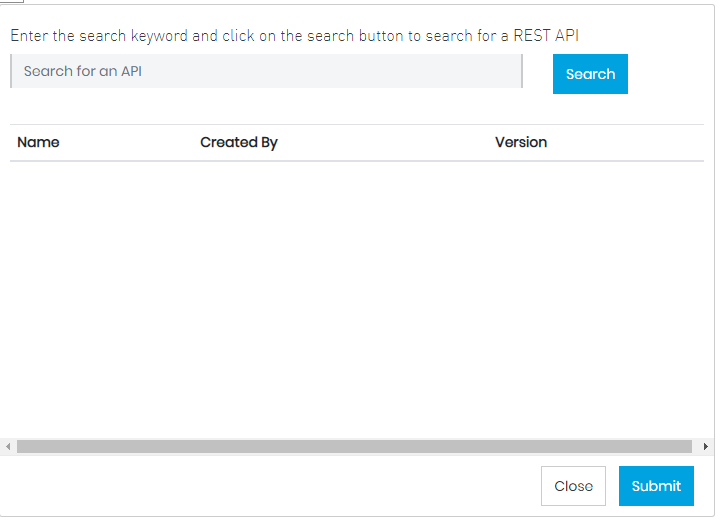Close the REST API search dialog

click(573, 486)
